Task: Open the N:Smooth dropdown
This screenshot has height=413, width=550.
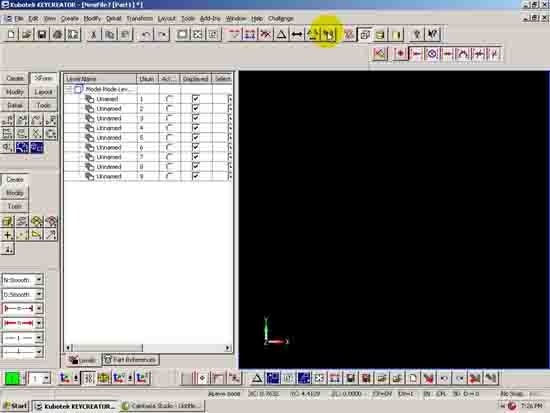Action: pyautogui.click(x=39, y=280)
